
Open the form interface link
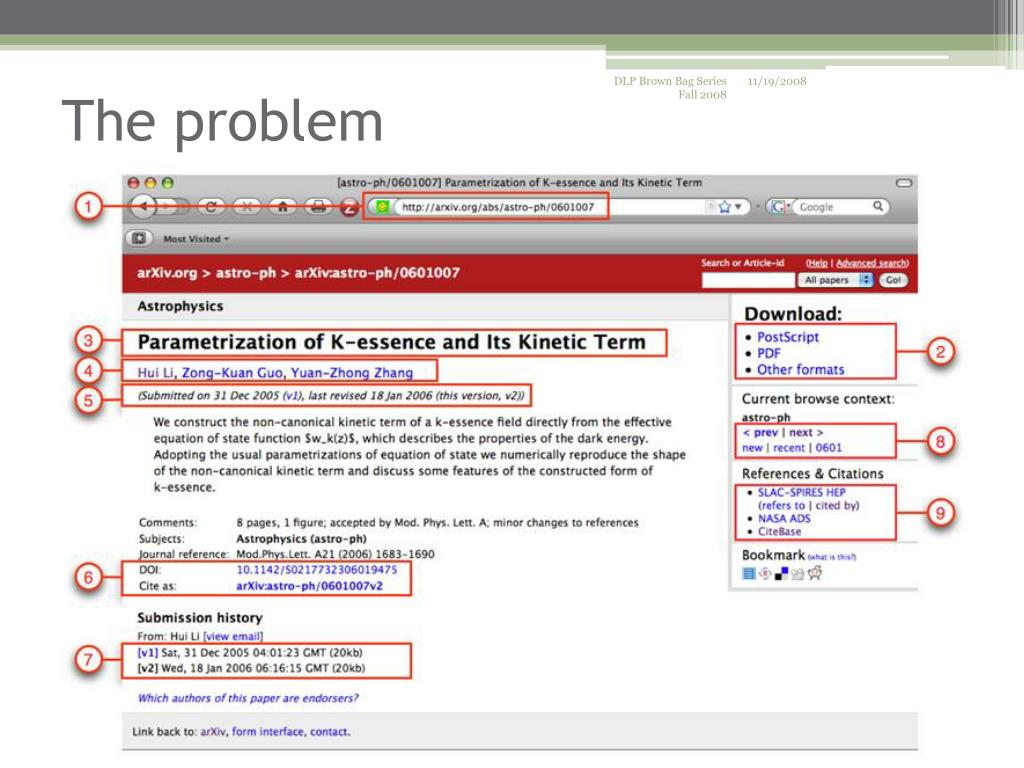pos(268,732)
